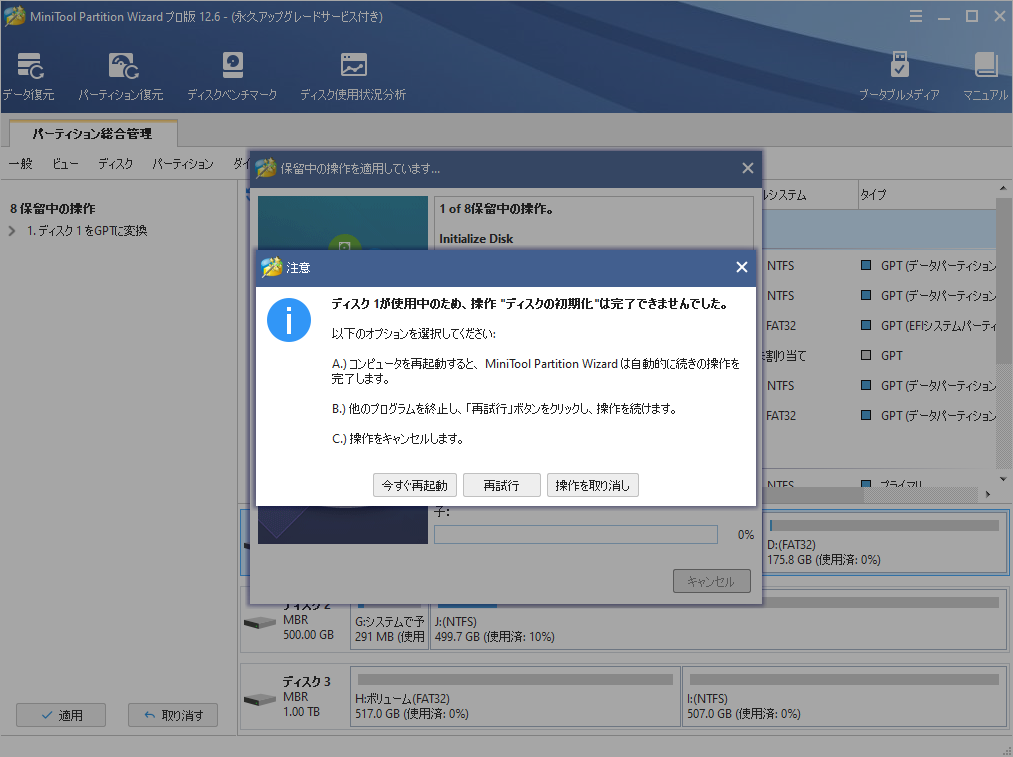1013x757 pixels.
Task: Click 今すぐ再起動 (Restart Now) button
Action: [x=415, y=485]
